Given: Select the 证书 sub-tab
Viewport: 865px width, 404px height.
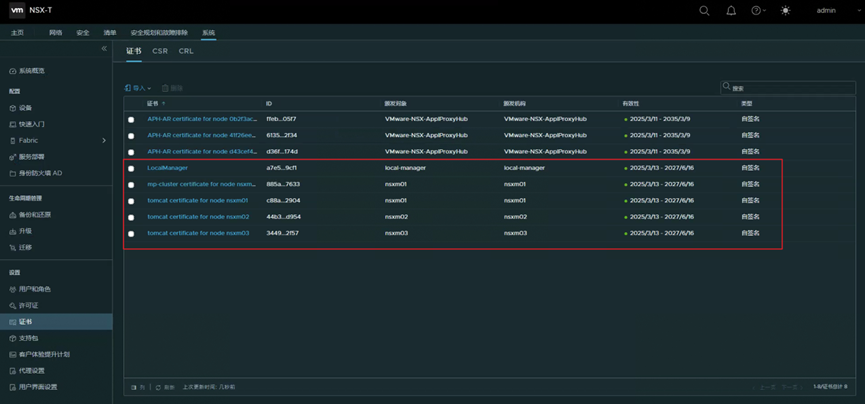Looking at the screenshot, I should (x=134, y=51).
